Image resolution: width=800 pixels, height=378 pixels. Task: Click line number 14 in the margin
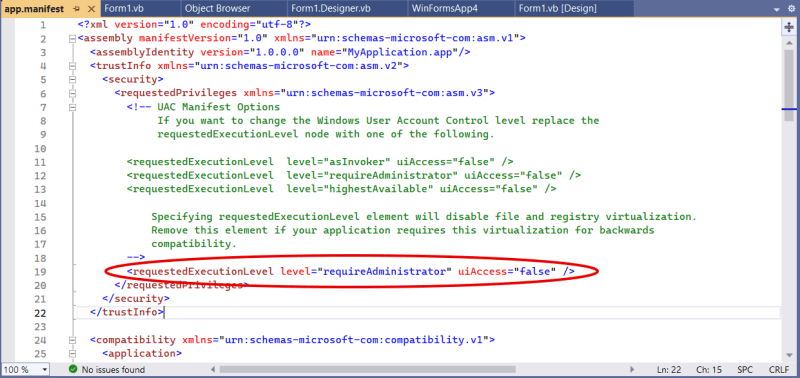(x=40, y=204)
